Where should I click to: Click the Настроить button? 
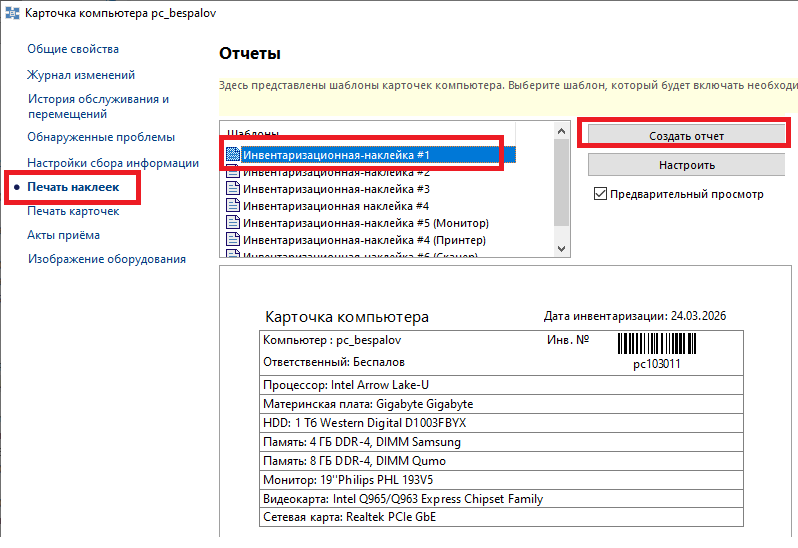(686, 165)
